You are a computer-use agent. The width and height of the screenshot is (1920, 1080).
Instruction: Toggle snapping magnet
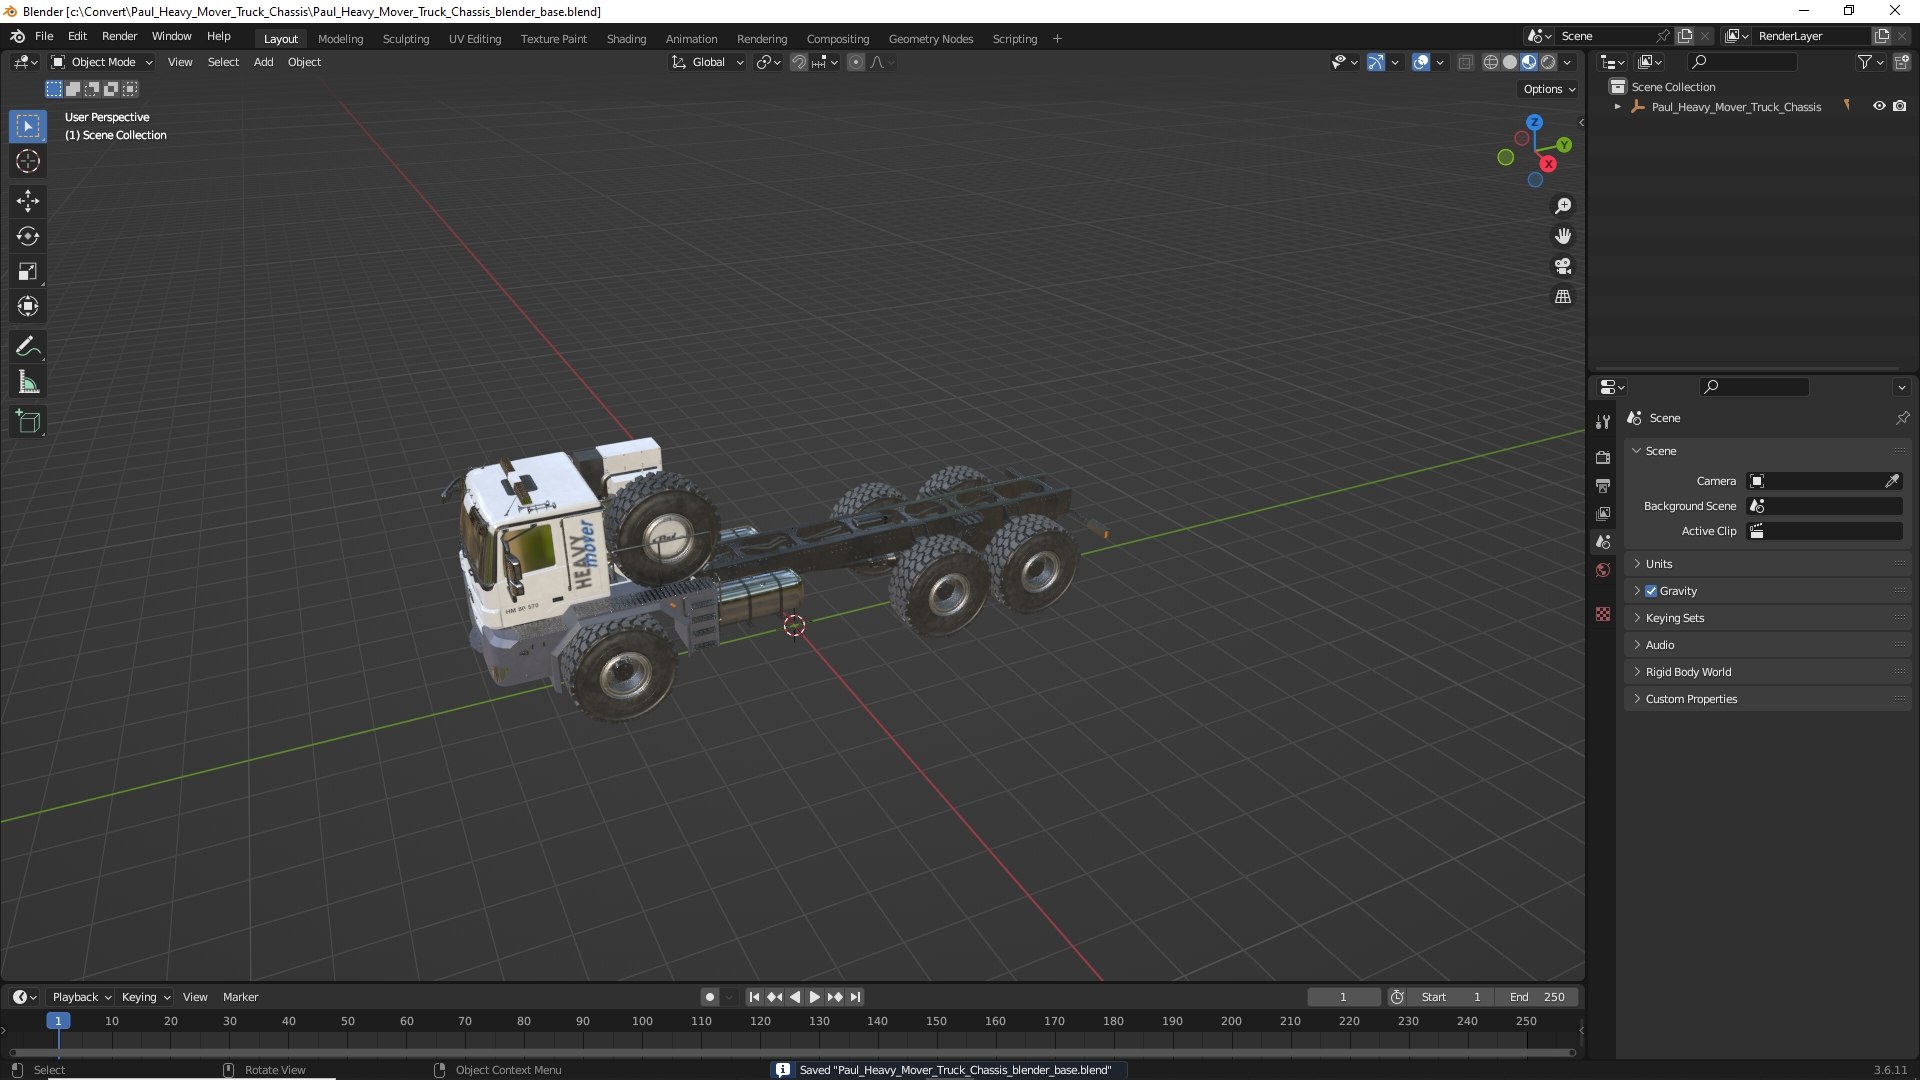point(798,62)
